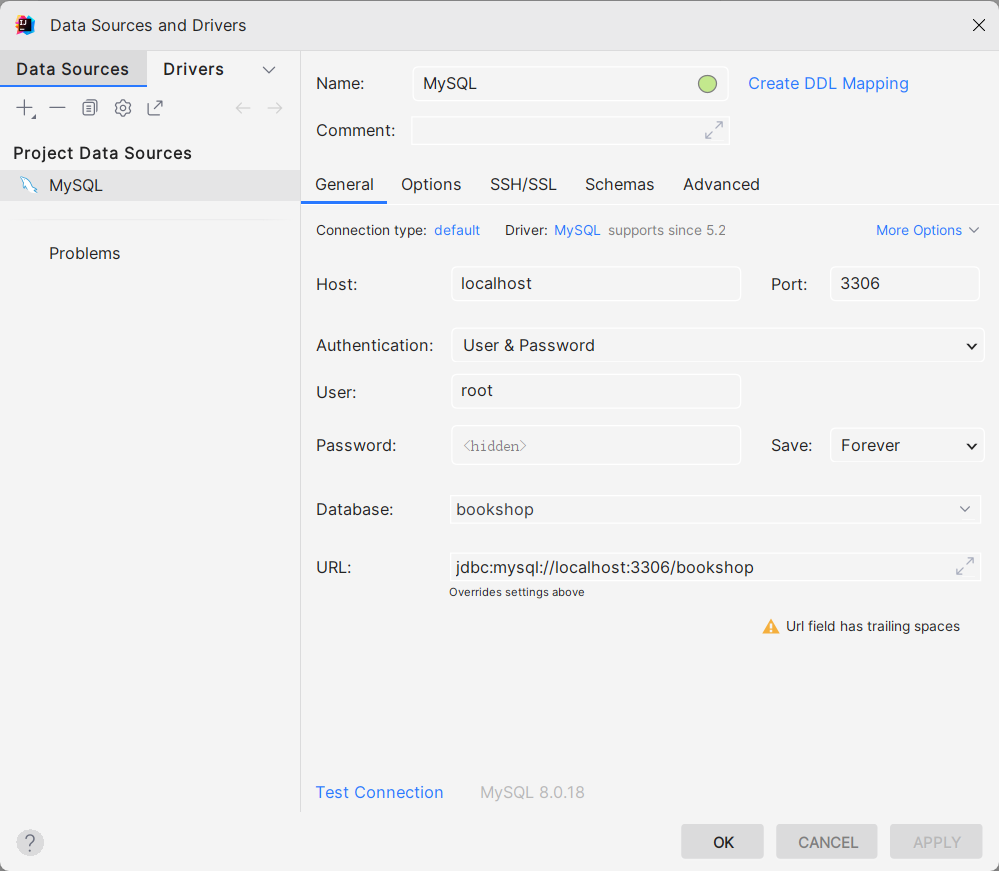Screen dimensions: 999x871
Task: Expand the URL field editor
Action: (965, 566)
